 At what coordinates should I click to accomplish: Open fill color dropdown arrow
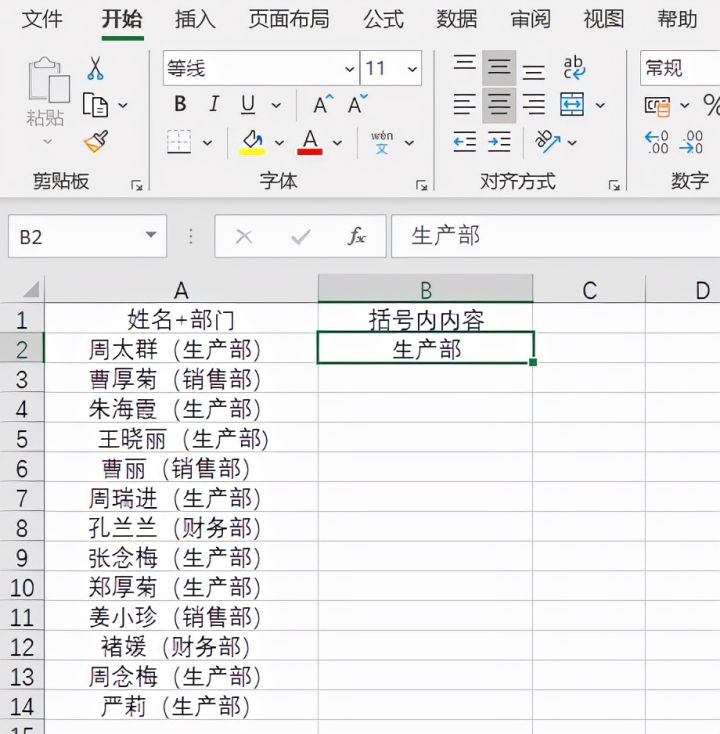[x=279, y=143]
